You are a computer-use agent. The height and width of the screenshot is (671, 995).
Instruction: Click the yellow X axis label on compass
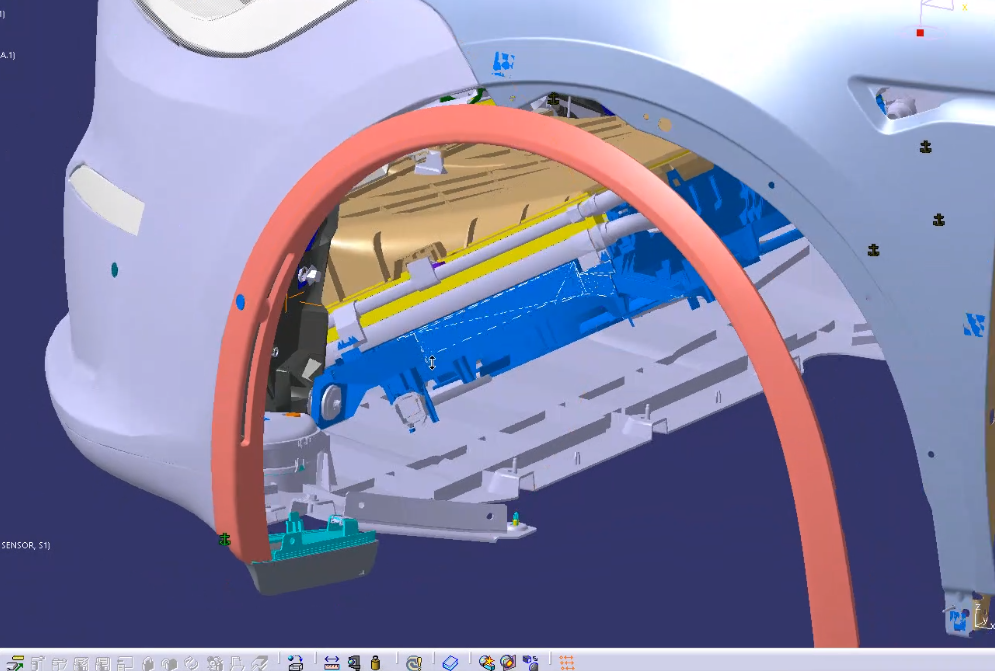(965, 8)
